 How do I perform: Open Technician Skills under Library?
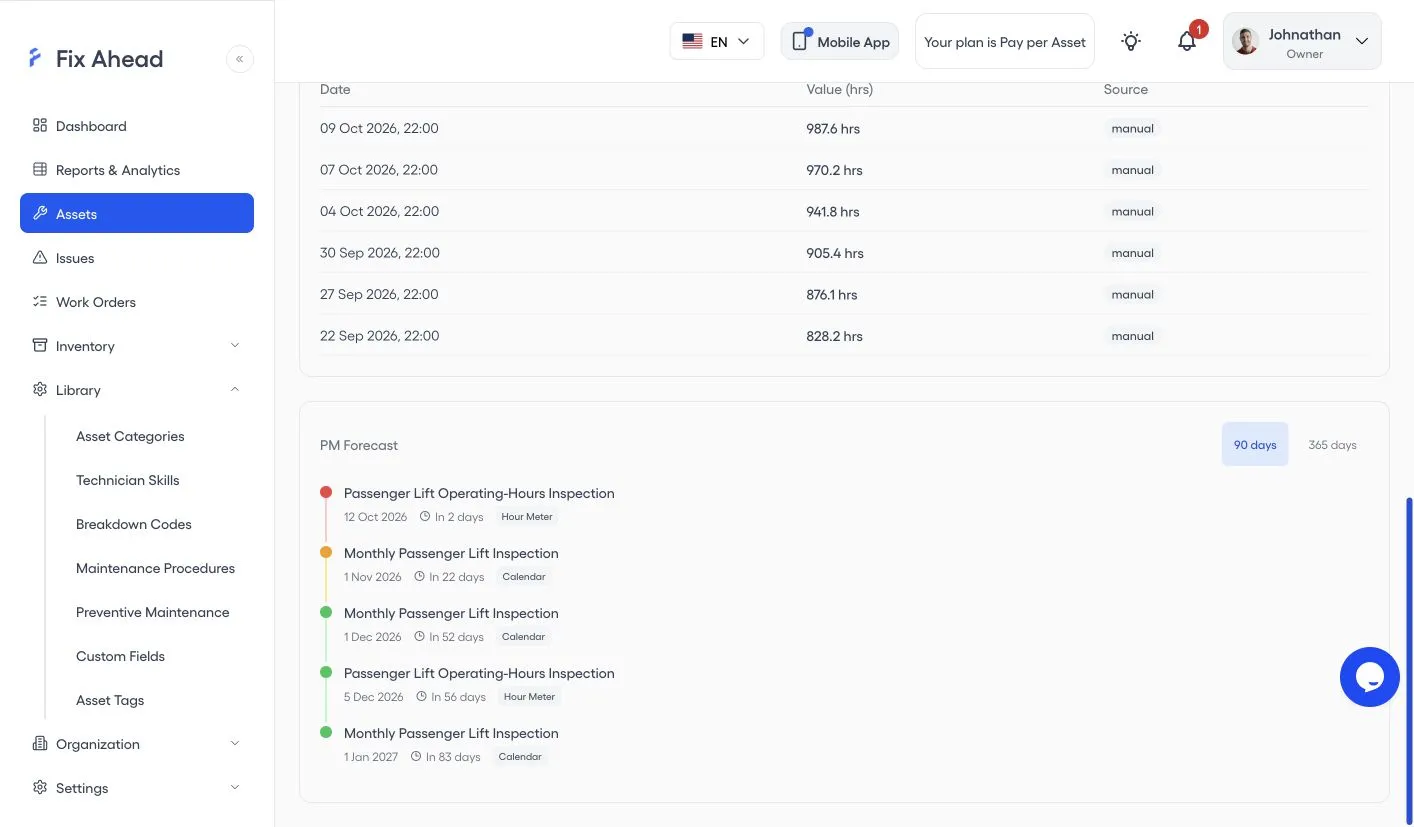coord(128,480)
